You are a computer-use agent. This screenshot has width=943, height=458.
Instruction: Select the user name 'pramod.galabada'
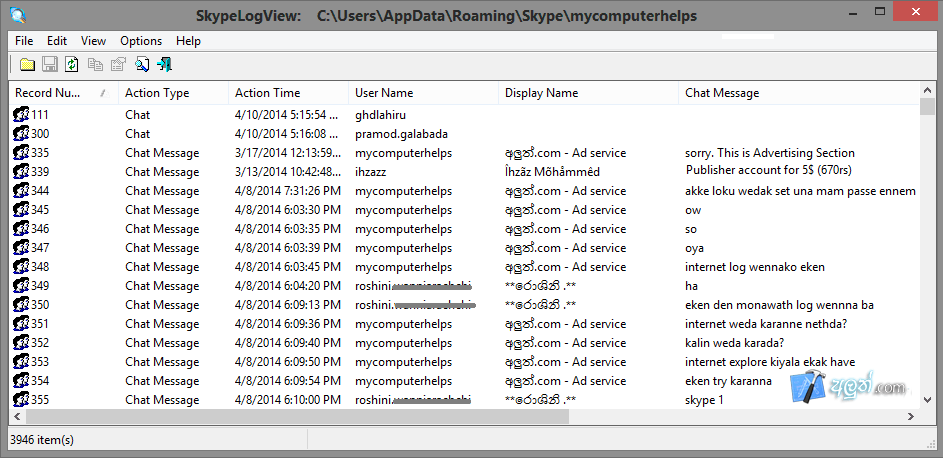point(401,133)
